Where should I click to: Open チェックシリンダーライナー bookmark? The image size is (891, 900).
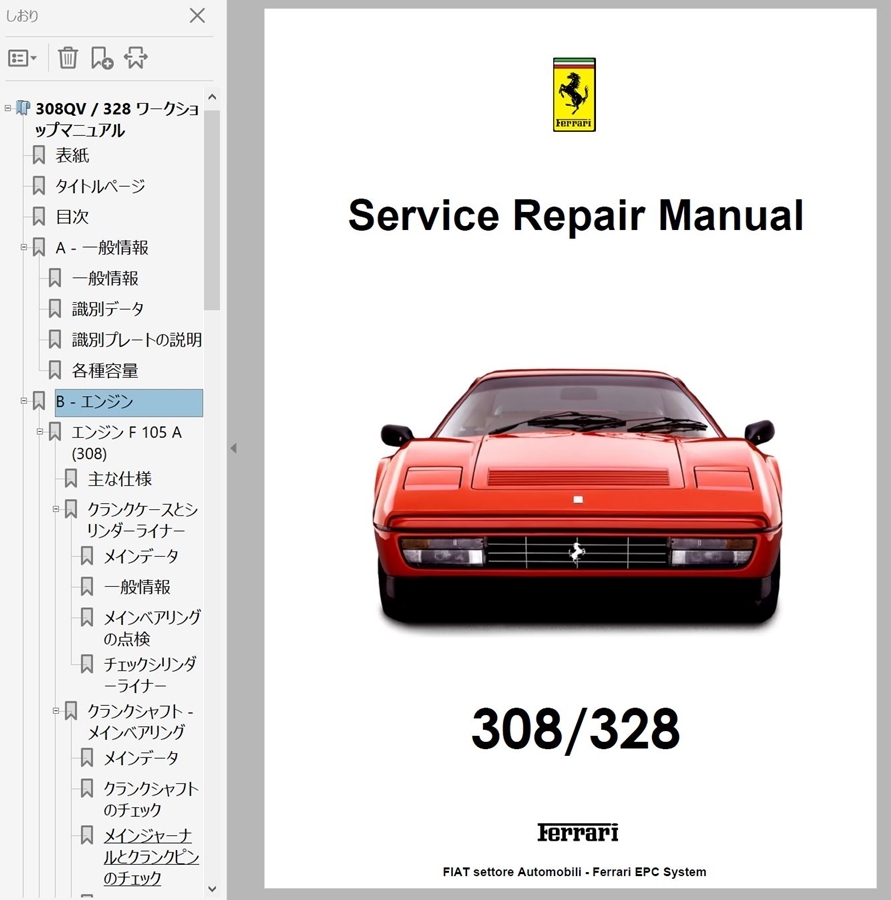pos(150,674)
